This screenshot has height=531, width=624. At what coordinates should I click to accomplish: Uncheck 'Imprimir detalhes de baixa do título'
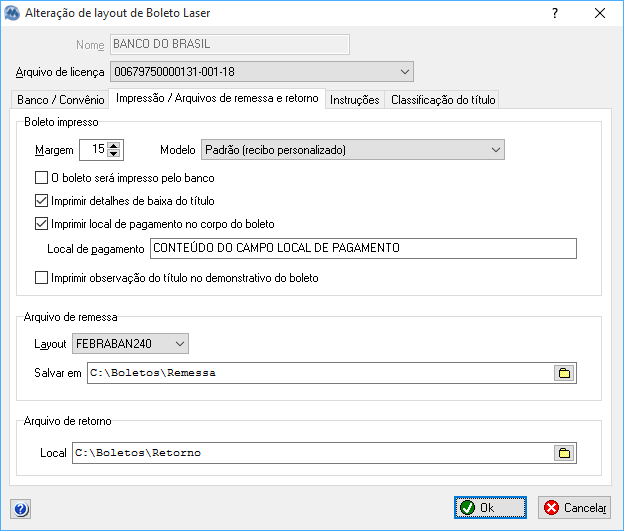coord(41,201)
